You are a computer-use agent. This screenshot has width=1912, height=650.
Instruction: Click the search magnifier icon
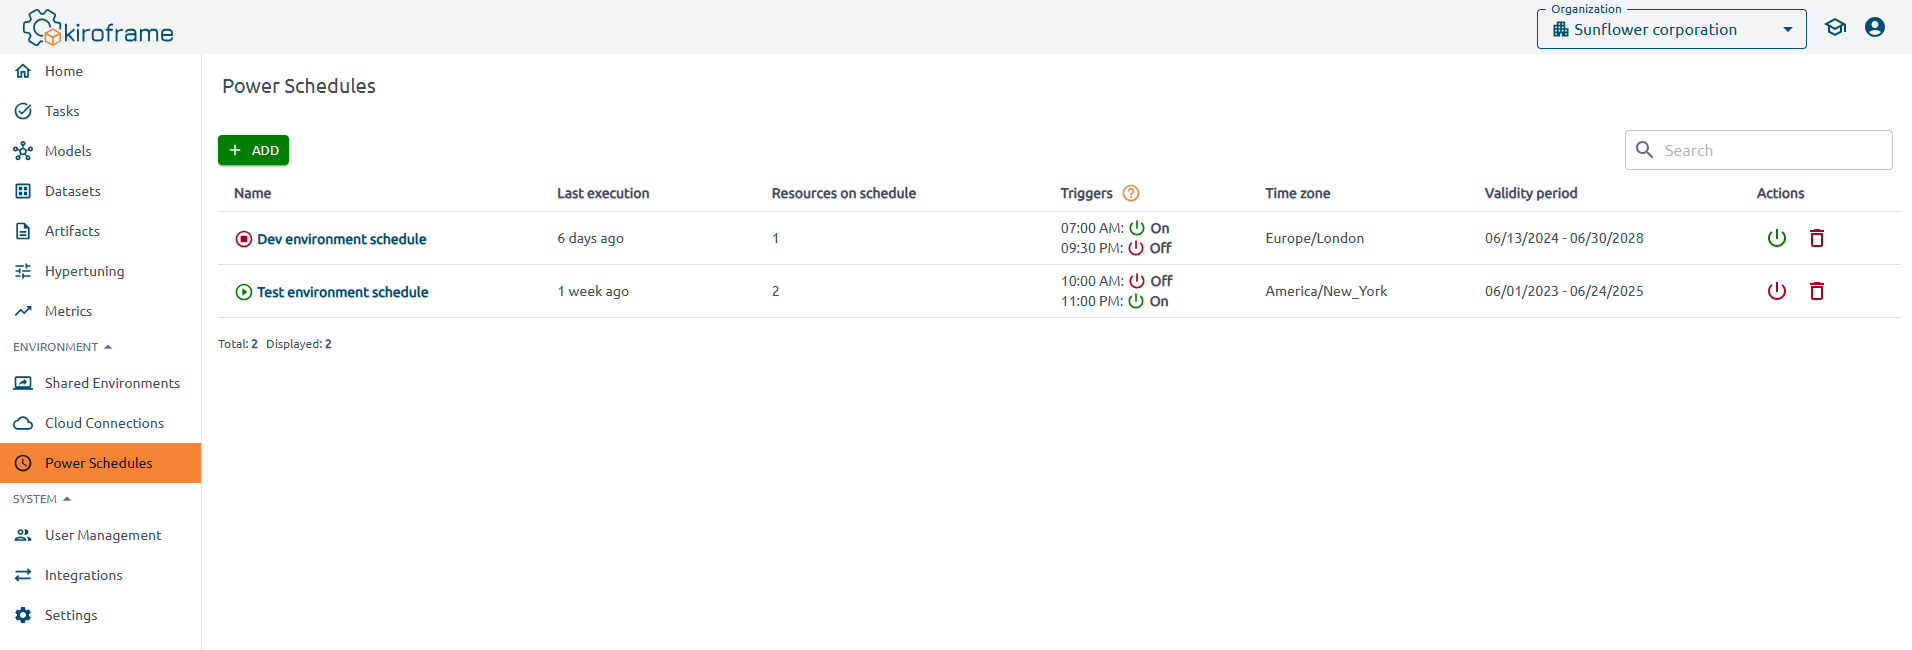(1645, 150)
